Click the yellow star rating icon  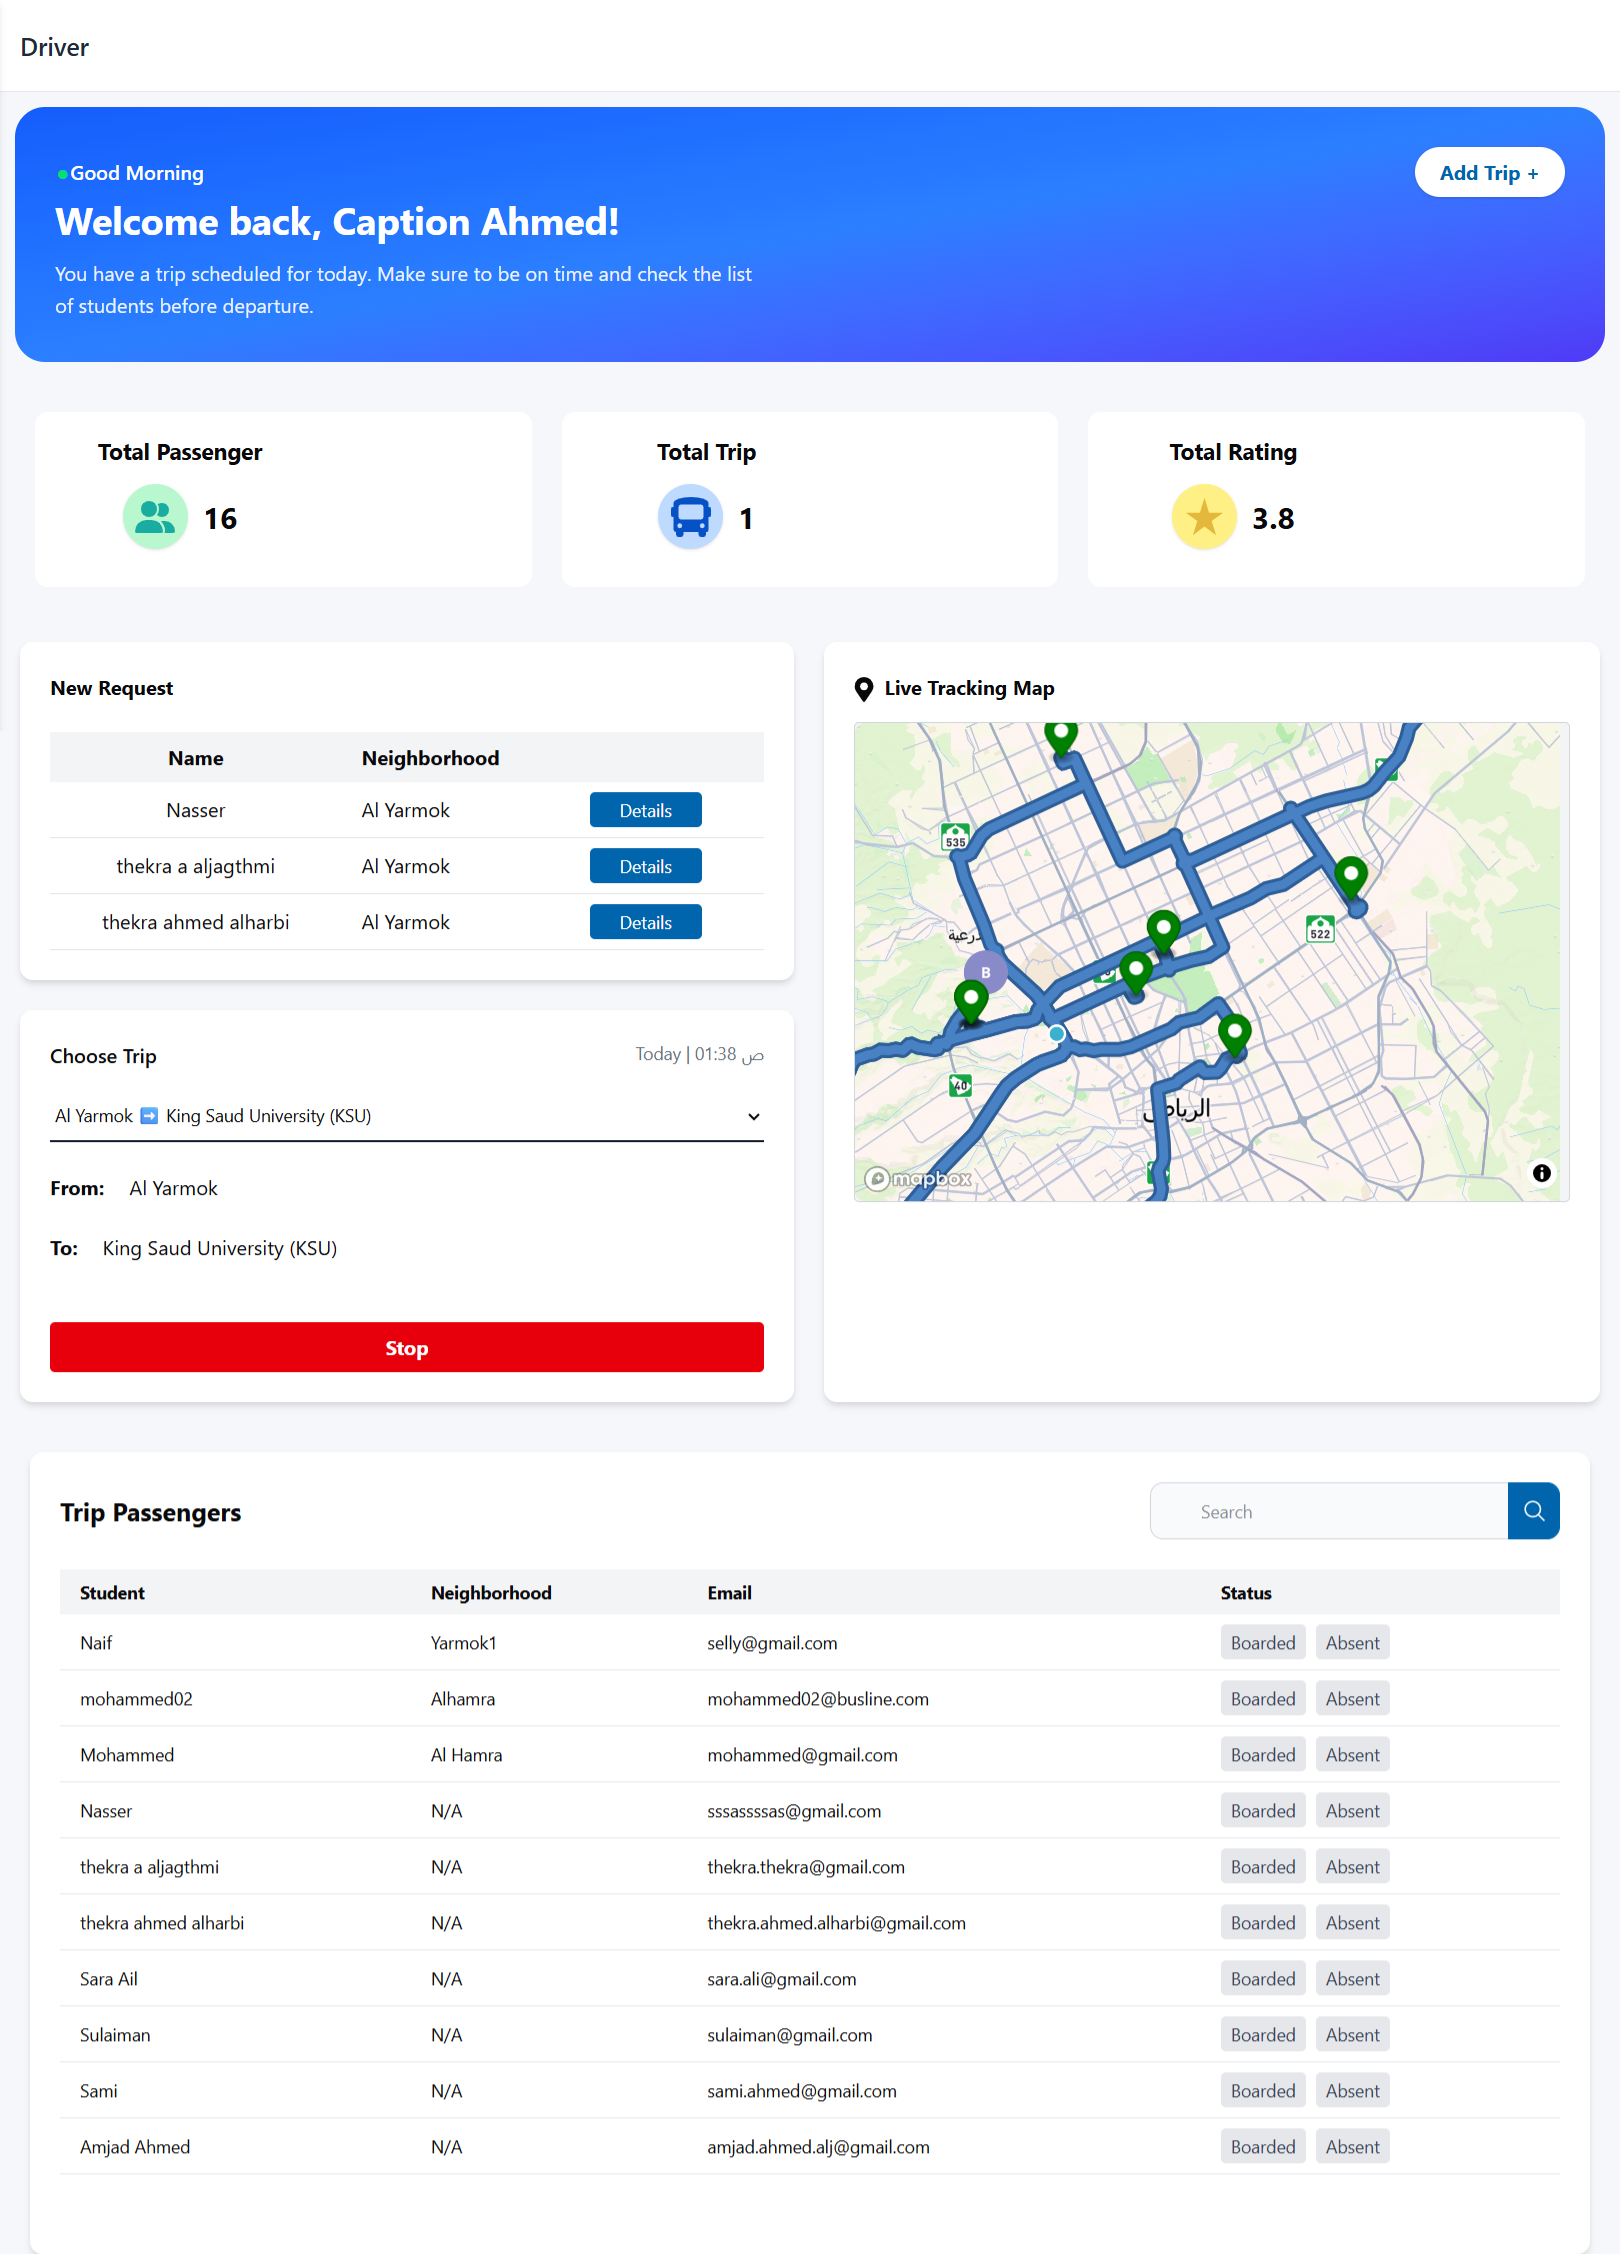coord(1204,518)
